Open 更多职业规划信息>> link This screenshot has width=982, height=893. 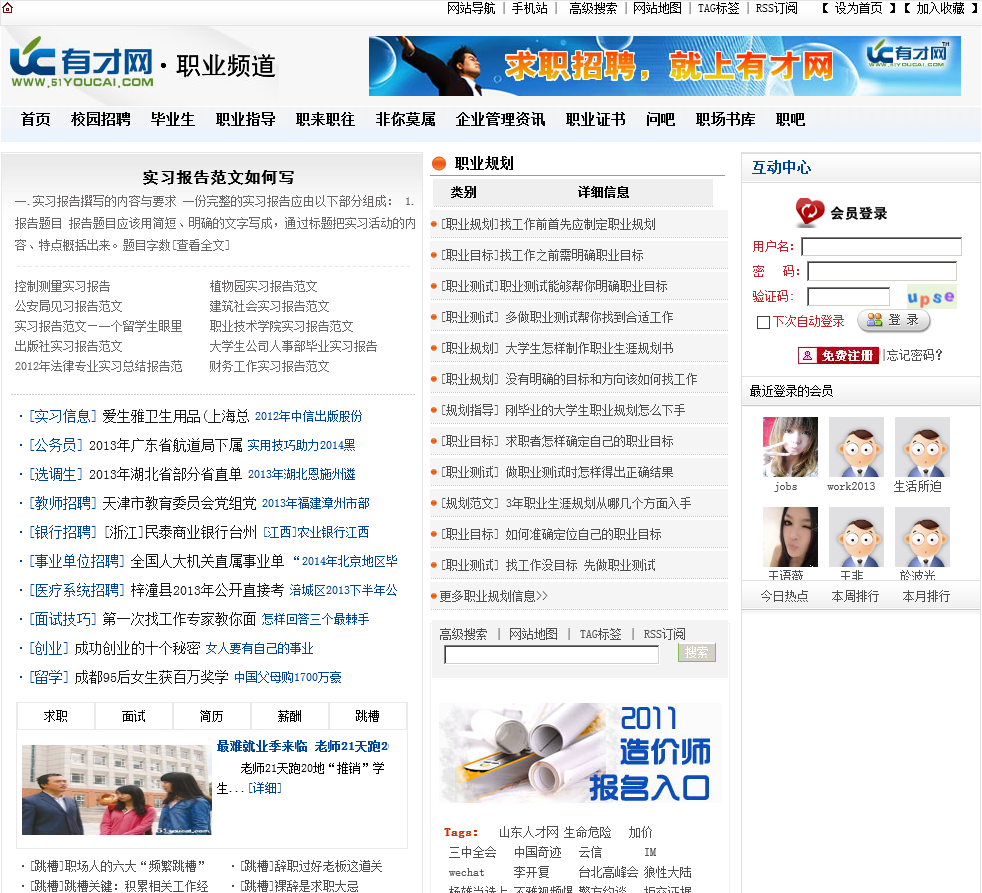click(494, 596)
